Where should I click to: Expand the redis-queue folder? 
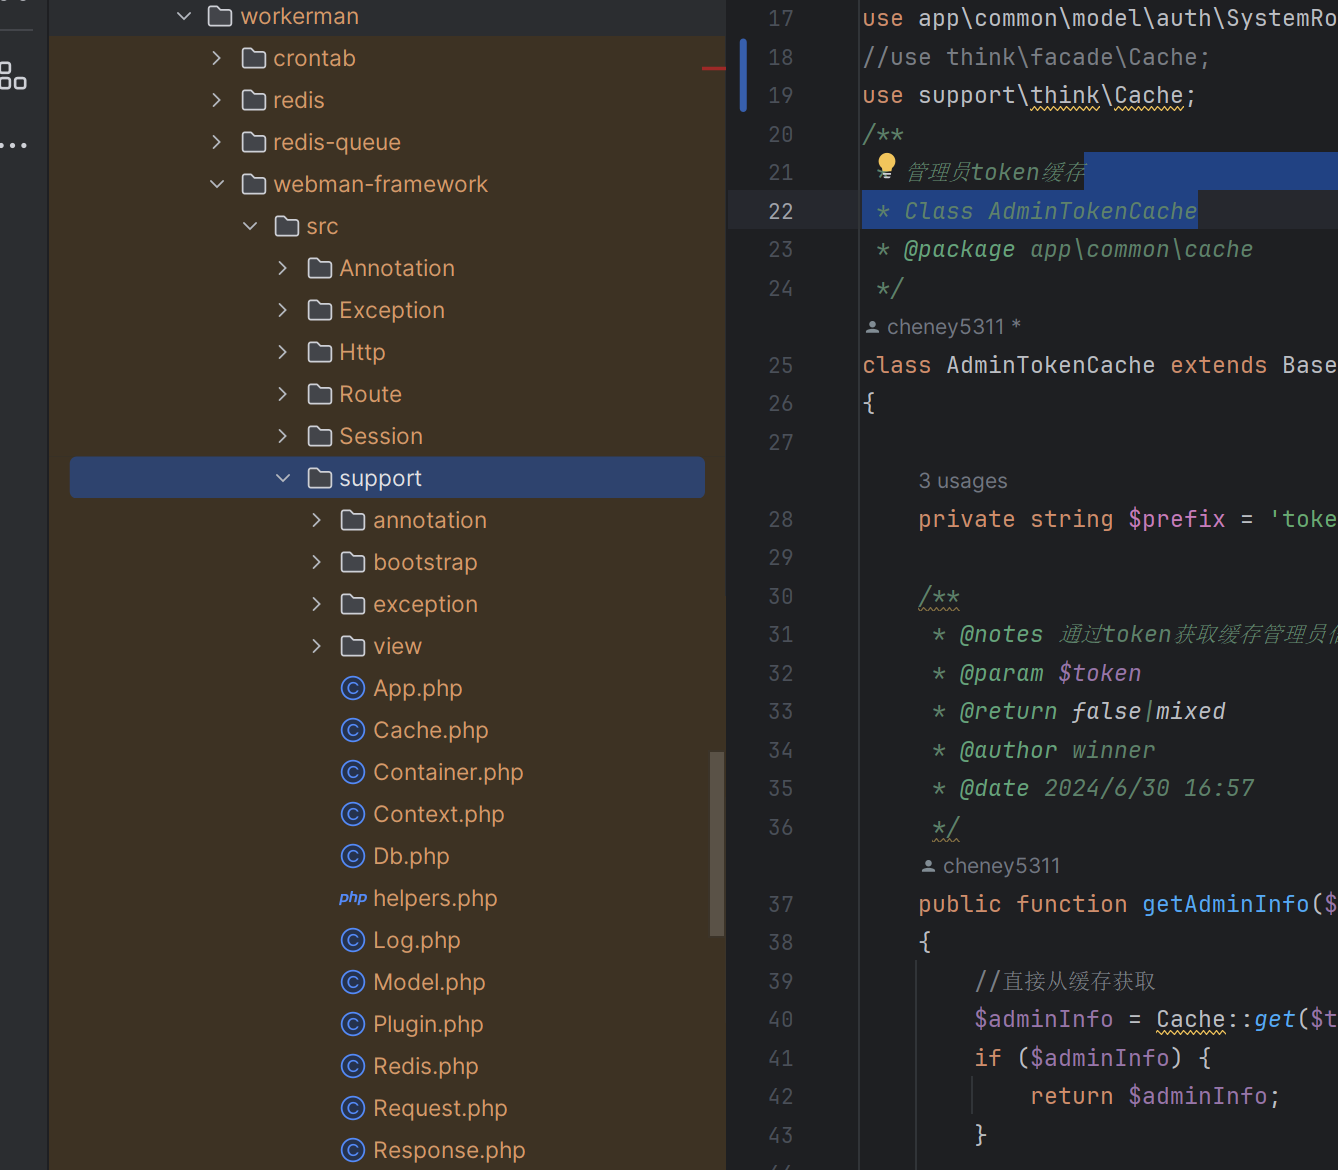[217, 142]
